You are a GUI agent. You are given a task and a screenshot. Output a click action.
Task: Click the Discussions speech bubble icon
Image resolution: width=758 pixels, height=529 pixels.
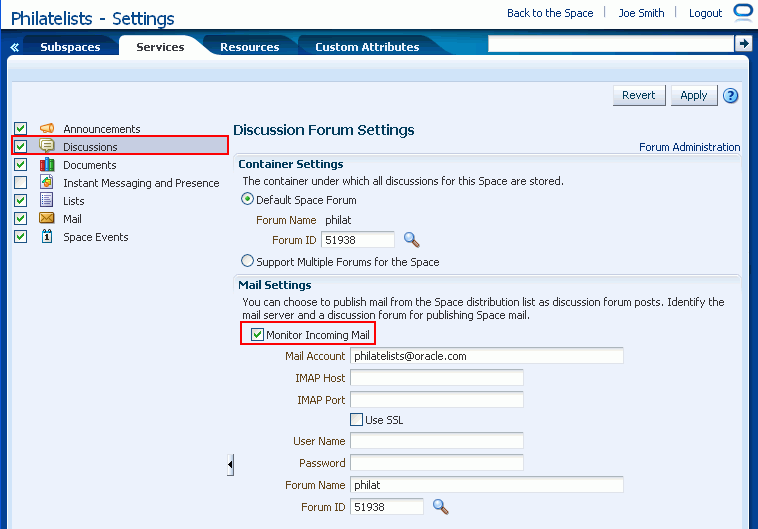(x=47, y=146)
